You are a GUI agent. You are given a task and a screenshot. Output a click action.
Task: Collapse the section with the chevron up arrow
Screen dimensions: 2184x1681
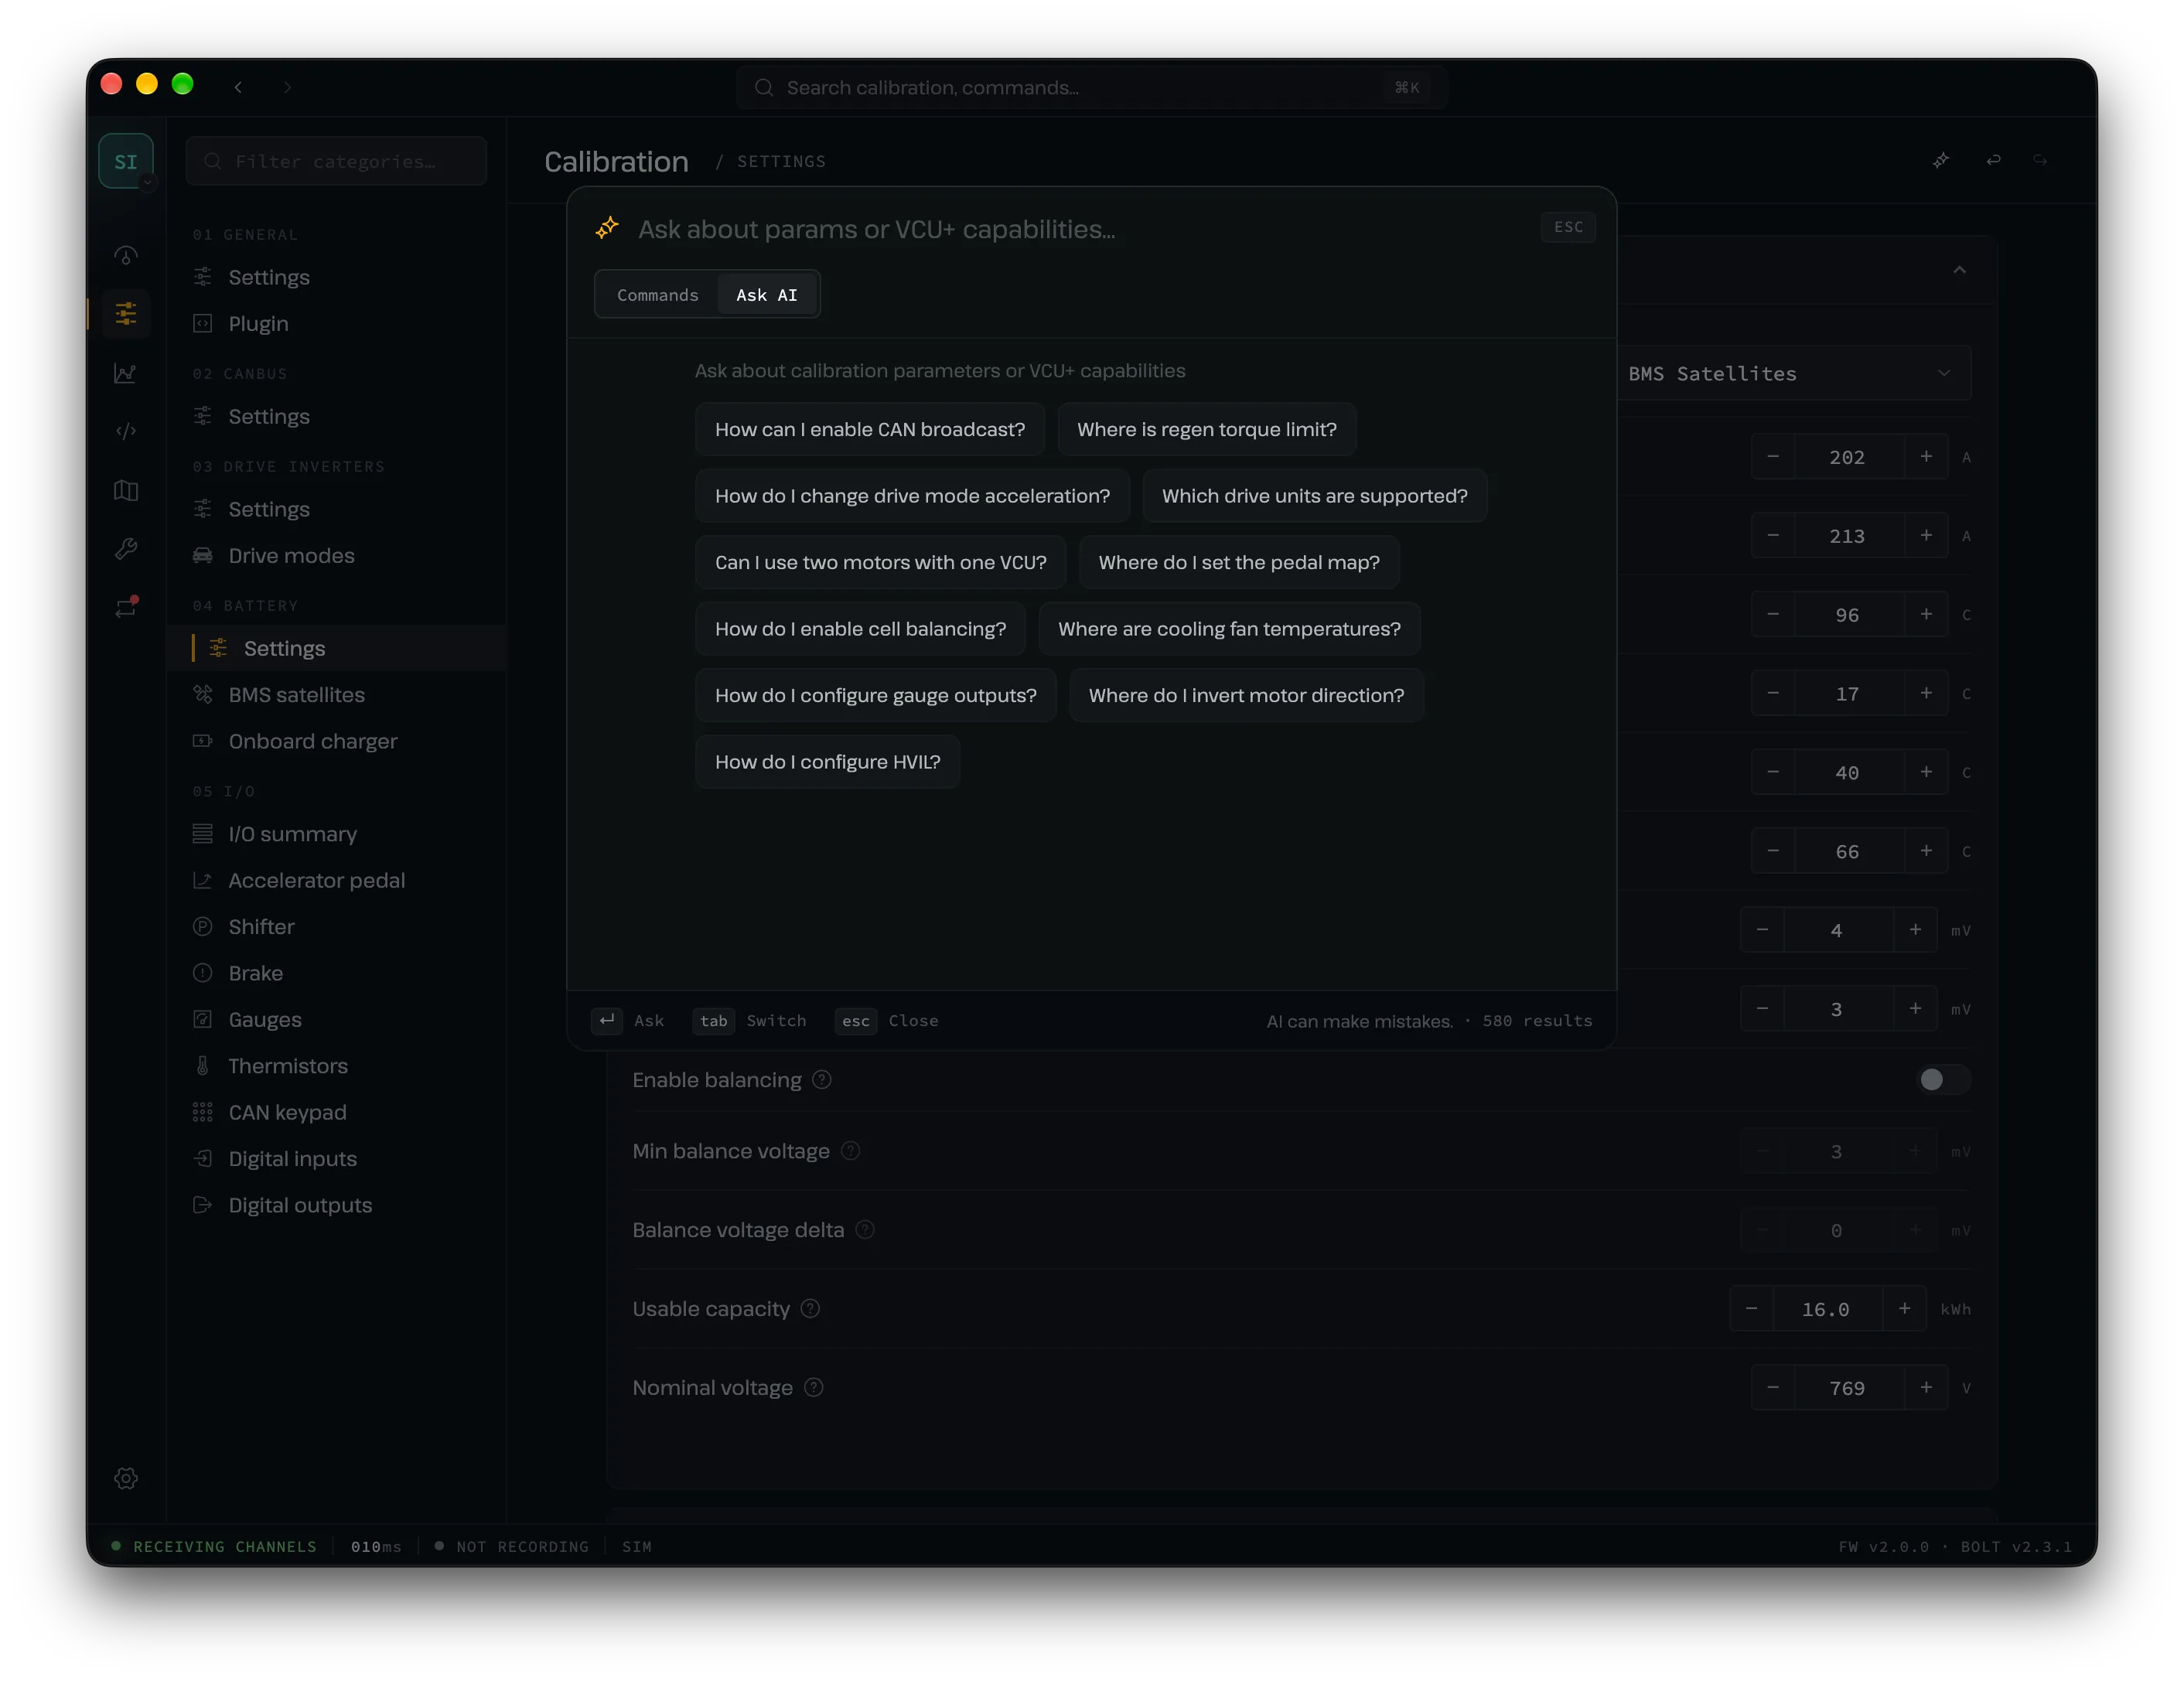coord(1959,270)
